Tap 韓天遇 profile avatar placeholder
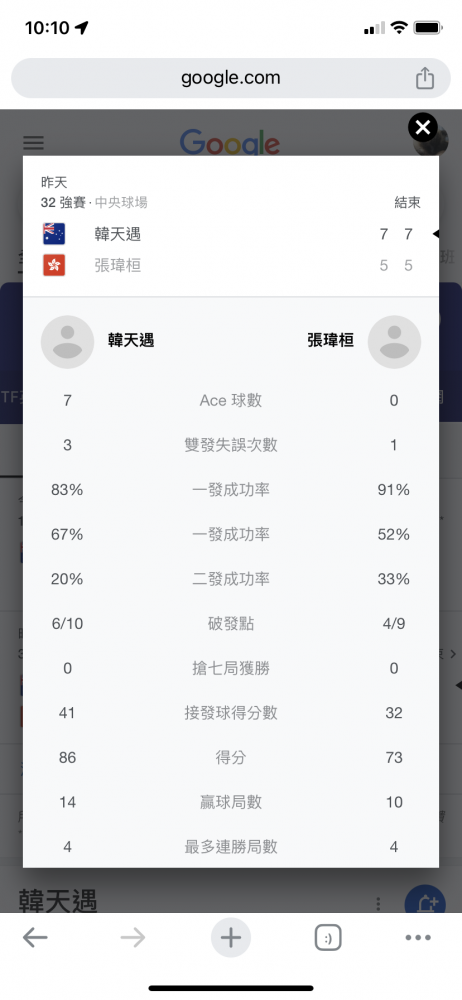The image size is (462, 1000). click(x=68, y=342)
